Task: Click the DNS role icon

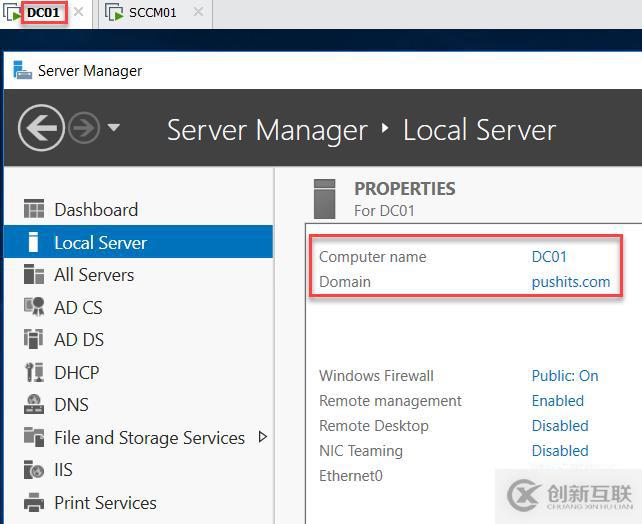Action: click(34, 404)
